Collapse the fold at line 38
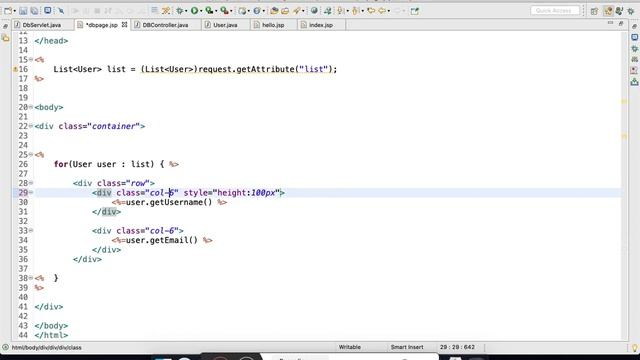This screenshot has width=640, height=360. (31, 278)
